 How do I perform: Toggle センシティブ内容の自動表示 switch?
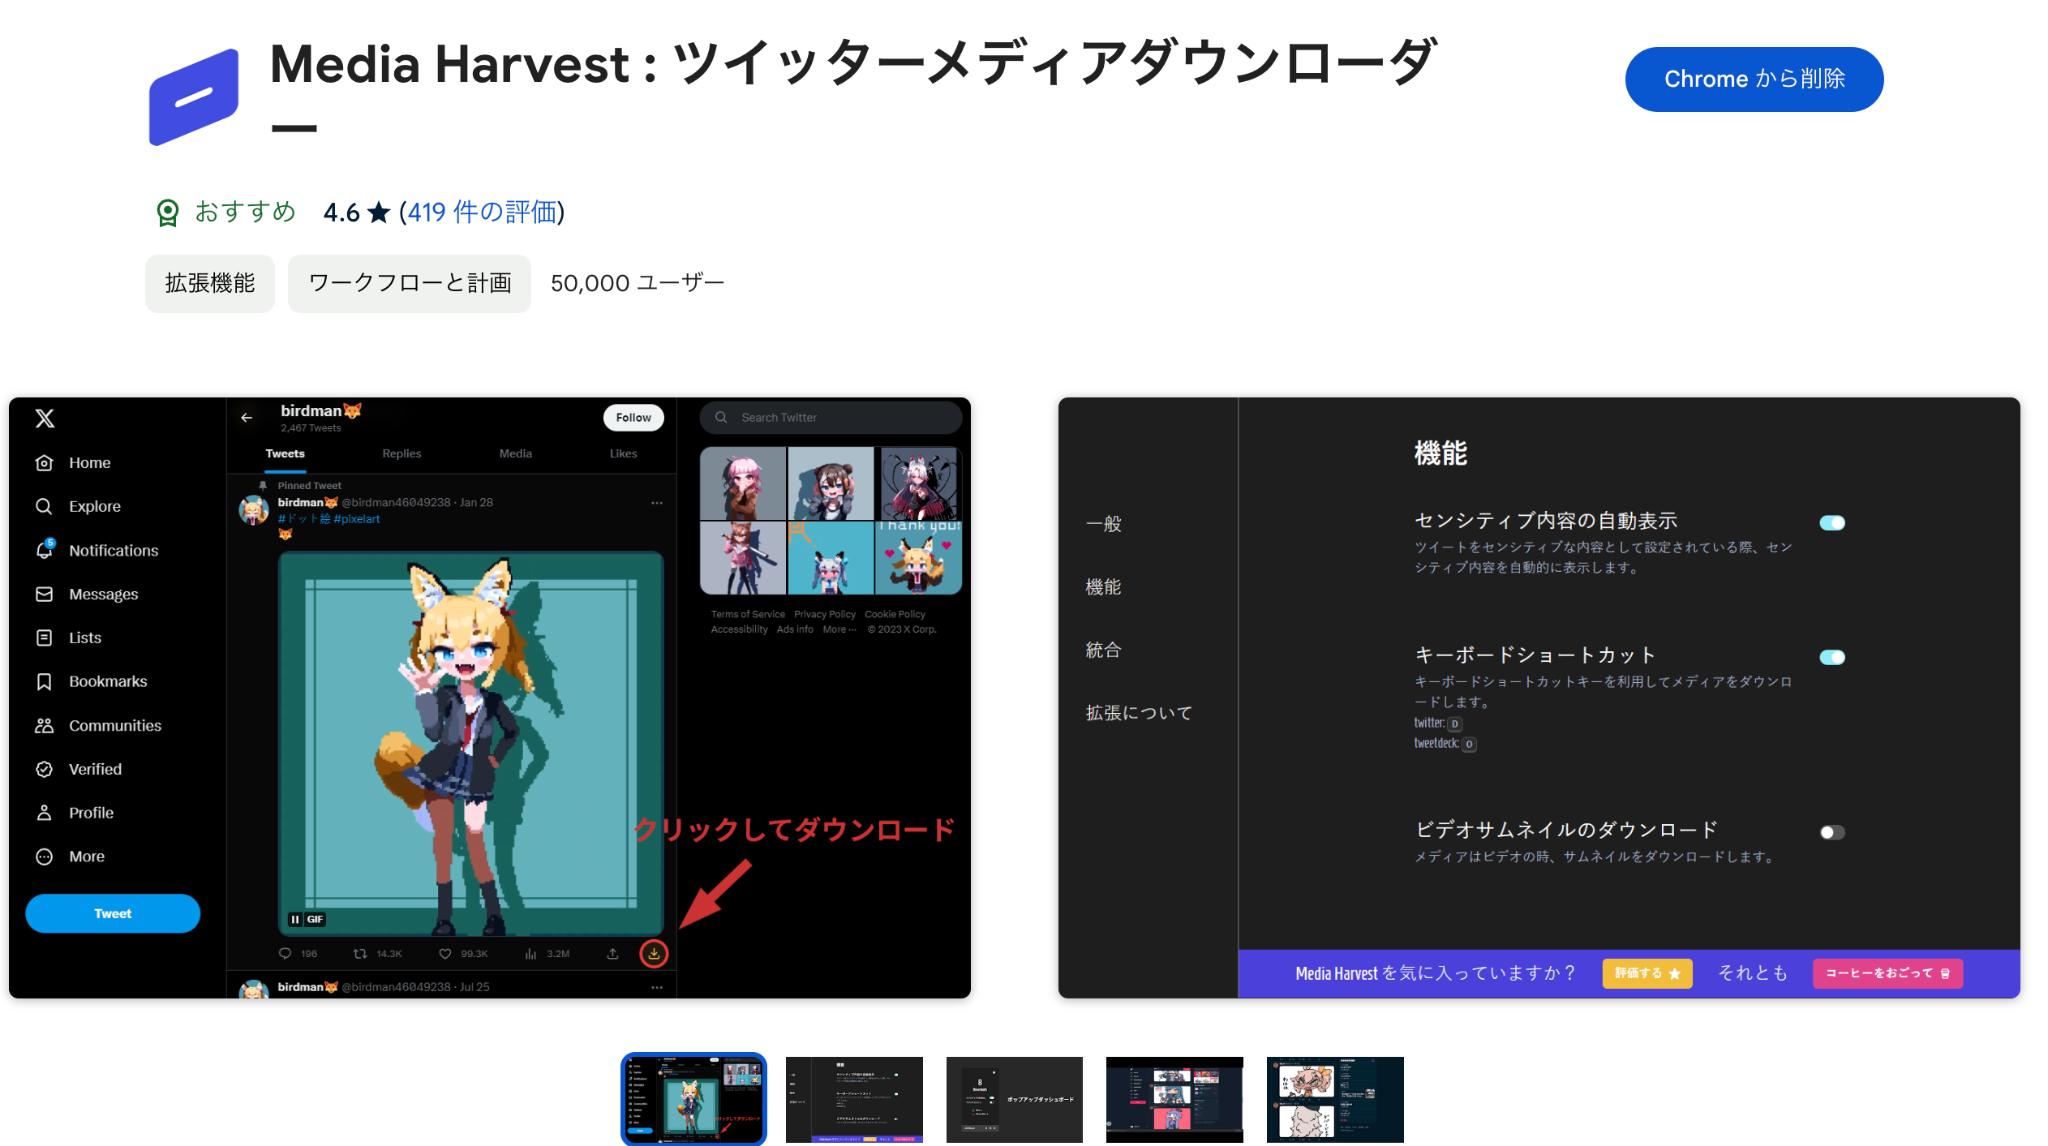click(1833, 522)
